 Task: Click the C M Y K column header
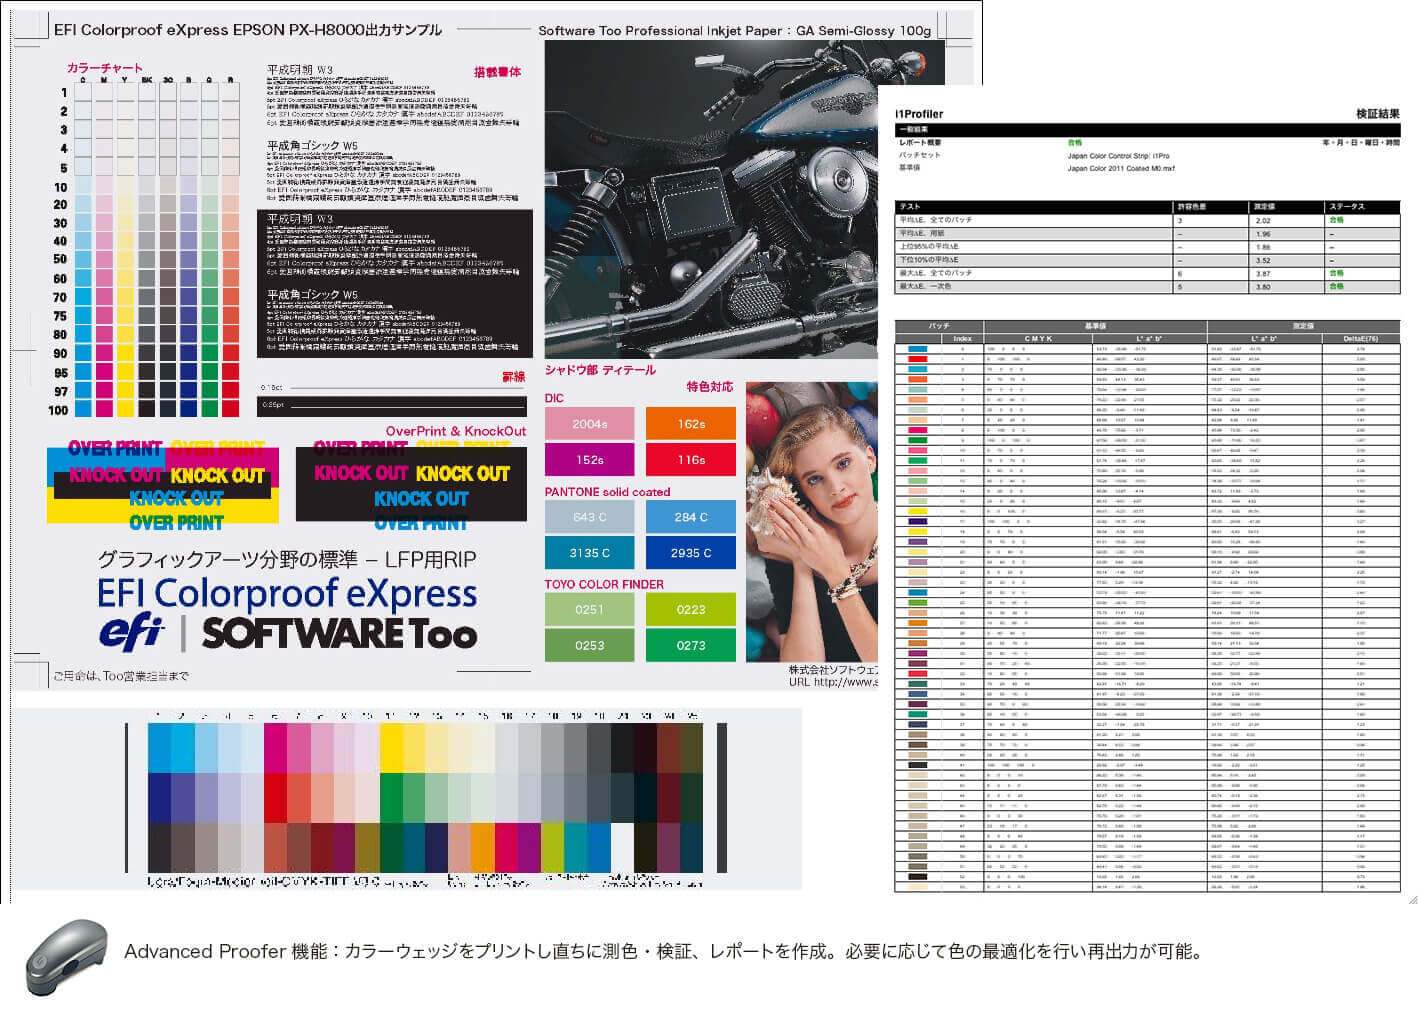[1038, 338]
